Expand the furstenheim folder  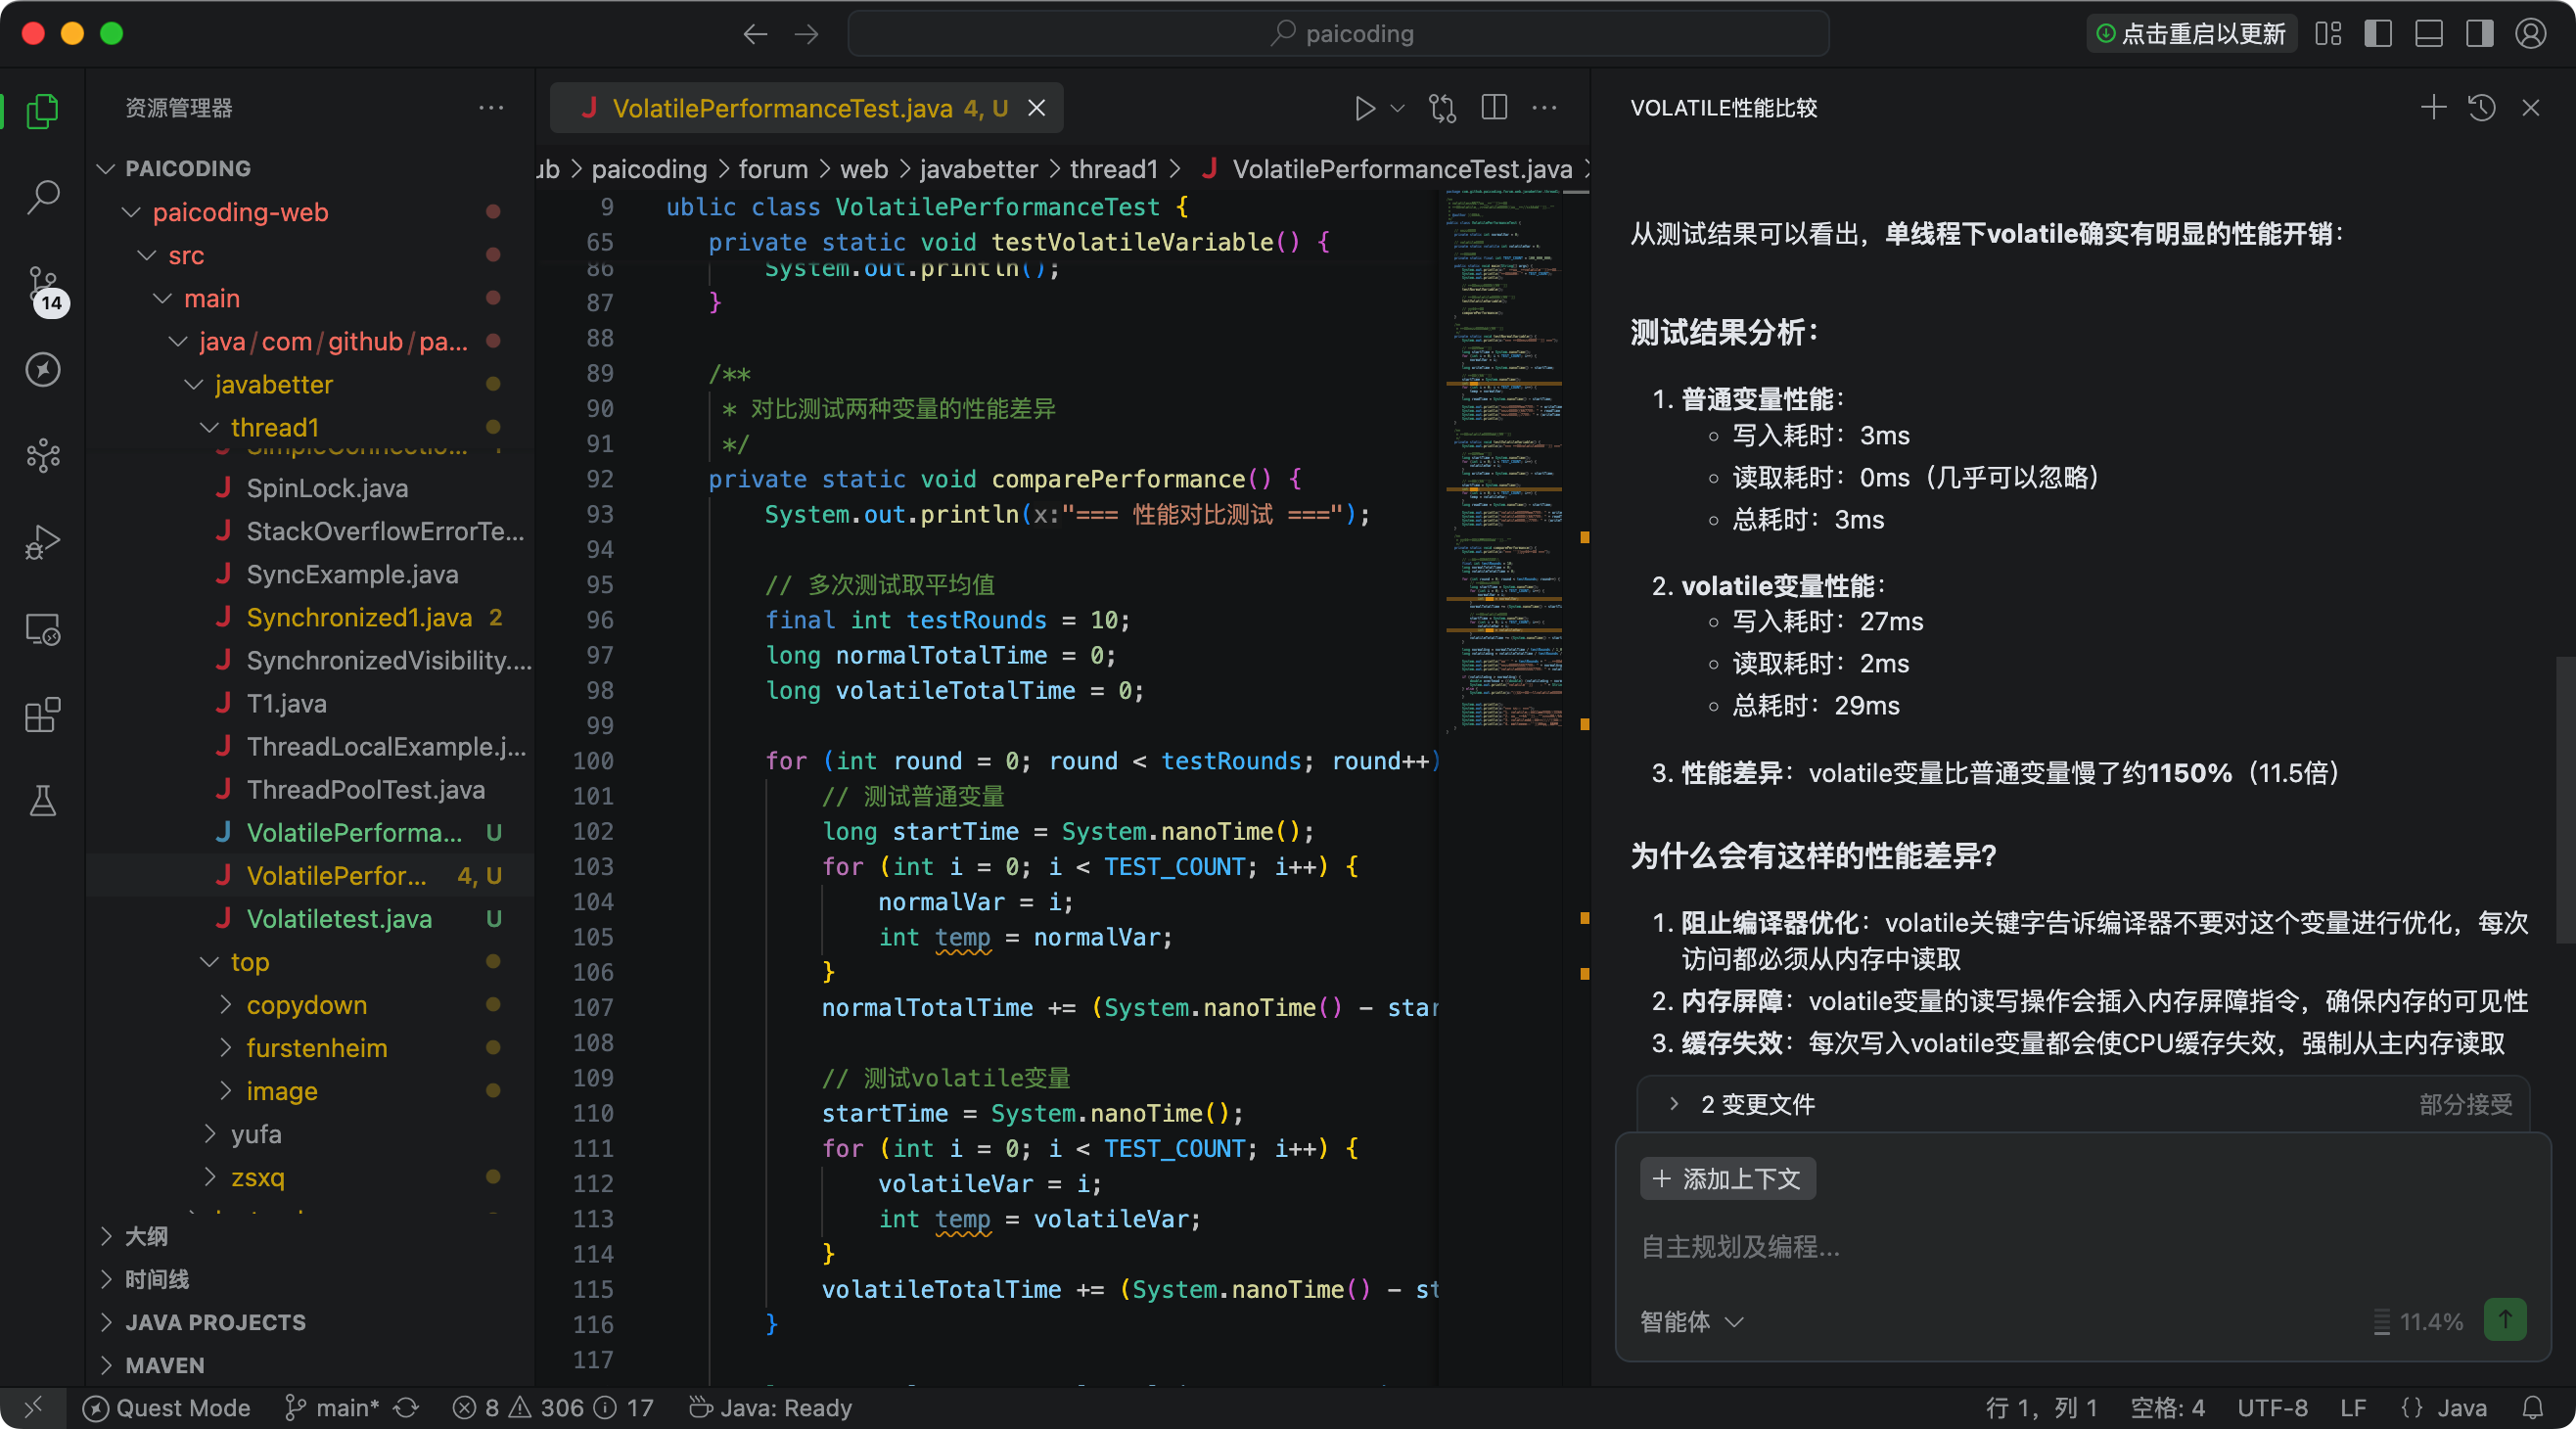coord(225,1048)
